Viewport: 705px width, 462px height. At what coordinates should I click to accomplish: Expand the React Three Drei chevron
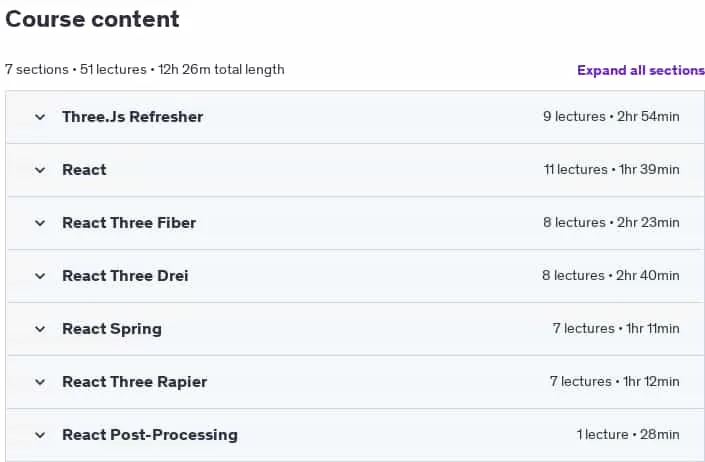pyautogui.click(x=40, y=276)
